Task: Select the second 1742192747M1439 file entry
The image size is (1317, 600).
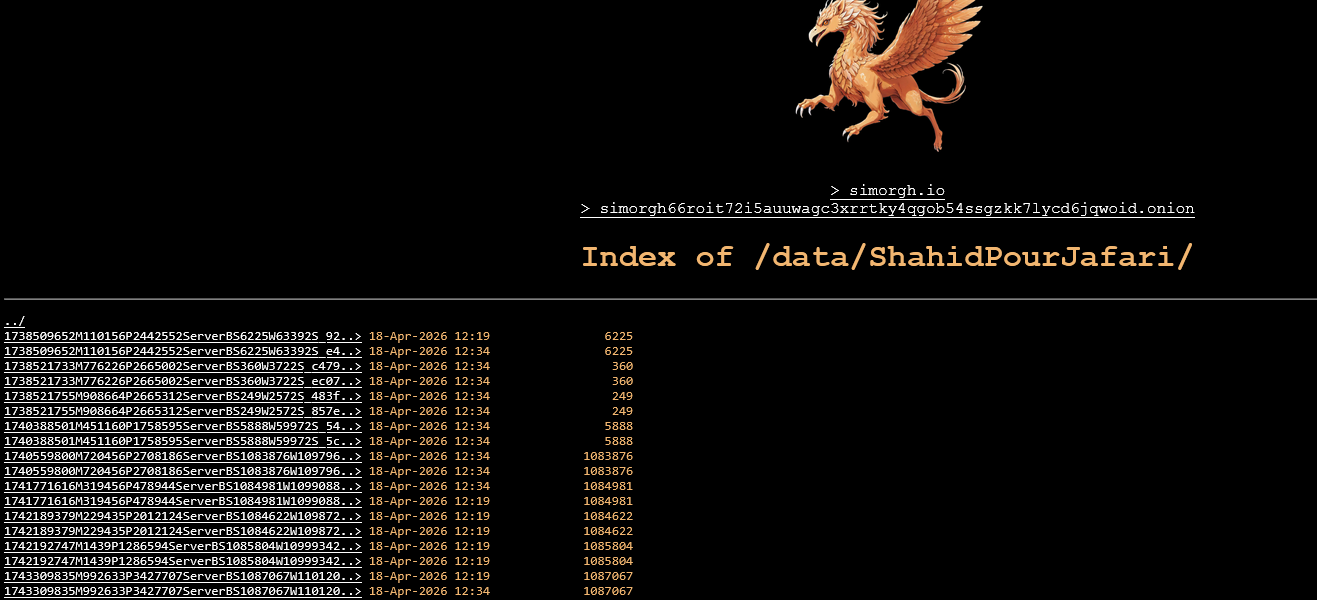Action: pyautogui.click(x=182, y=562)
